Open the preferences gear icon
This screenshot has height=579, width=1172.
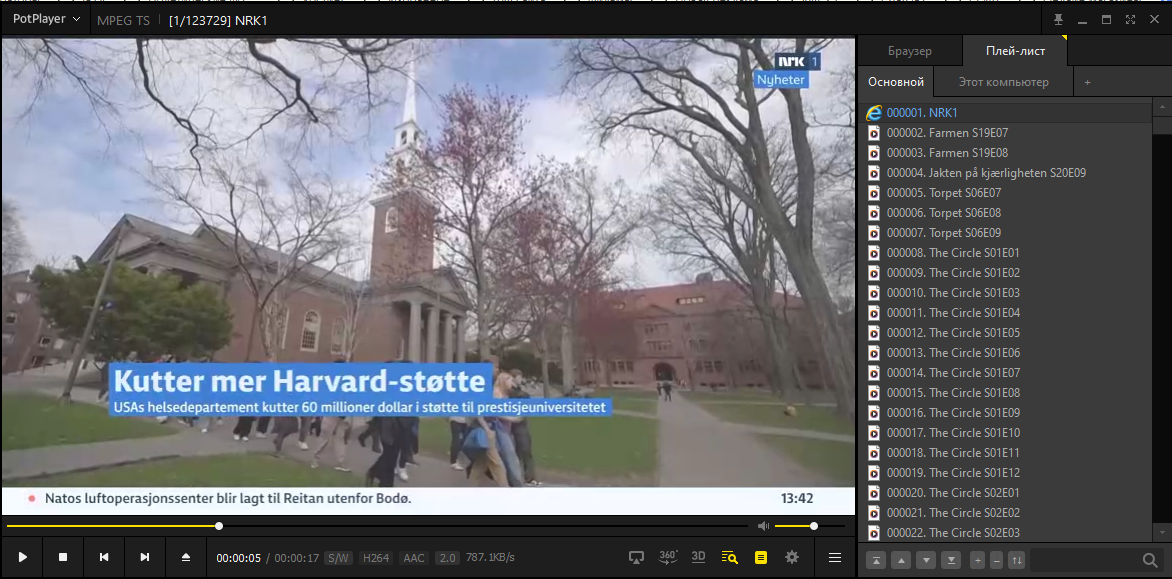tap(792, 557)
